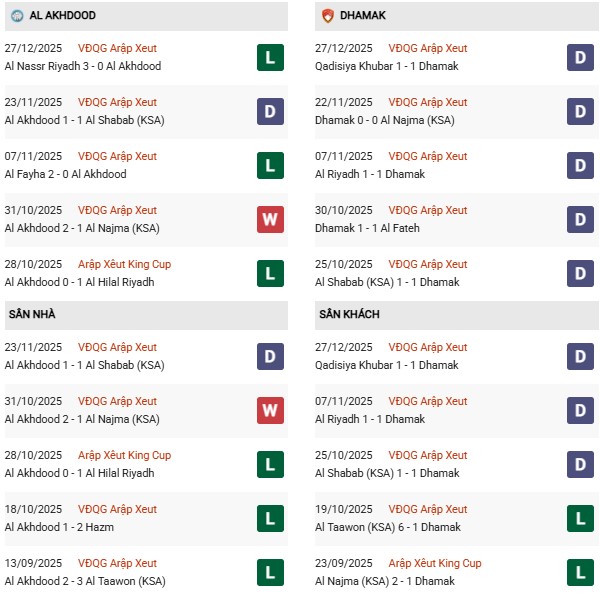Select L badge for Al Najma 2-1 Dhamak
Screen dimensions: 600x594
coord(580,572)
